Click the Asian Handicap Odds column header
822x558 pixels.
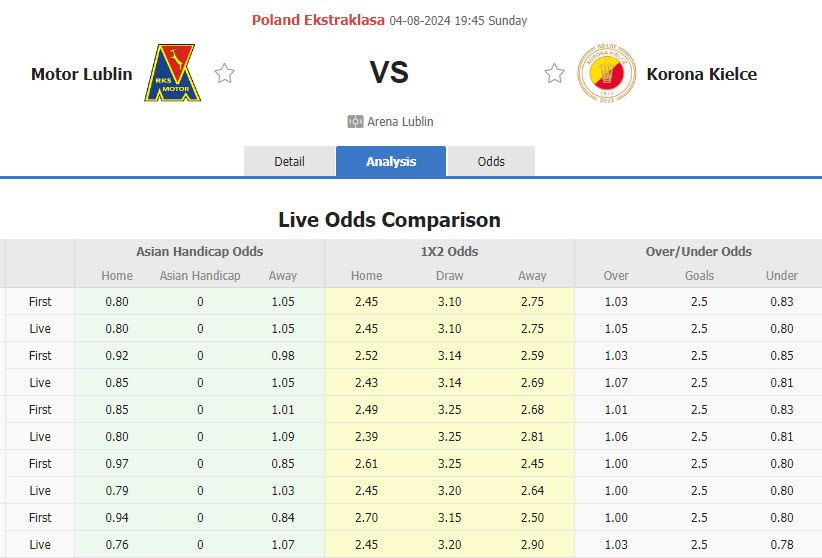(200, 252)
